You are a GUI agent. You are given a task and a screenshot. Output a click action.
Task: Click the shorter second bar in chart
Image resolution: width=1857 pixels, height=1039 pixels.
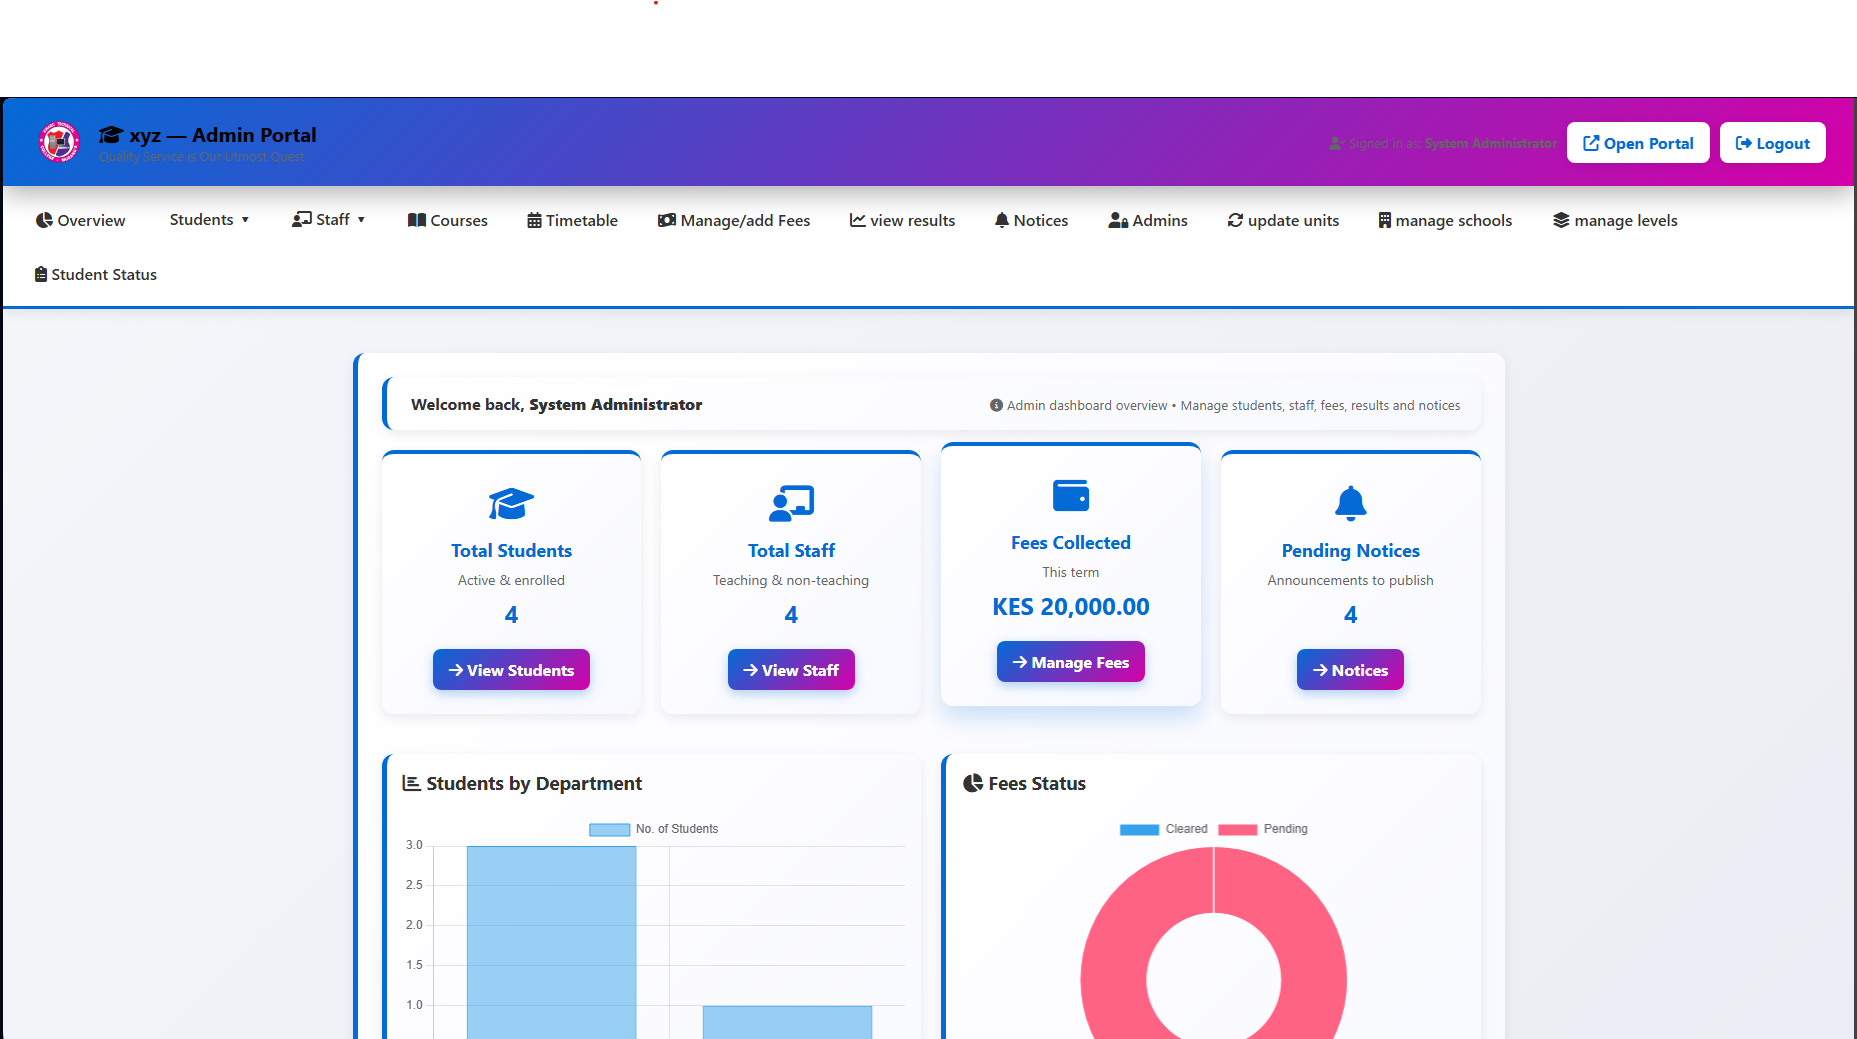787,1022
